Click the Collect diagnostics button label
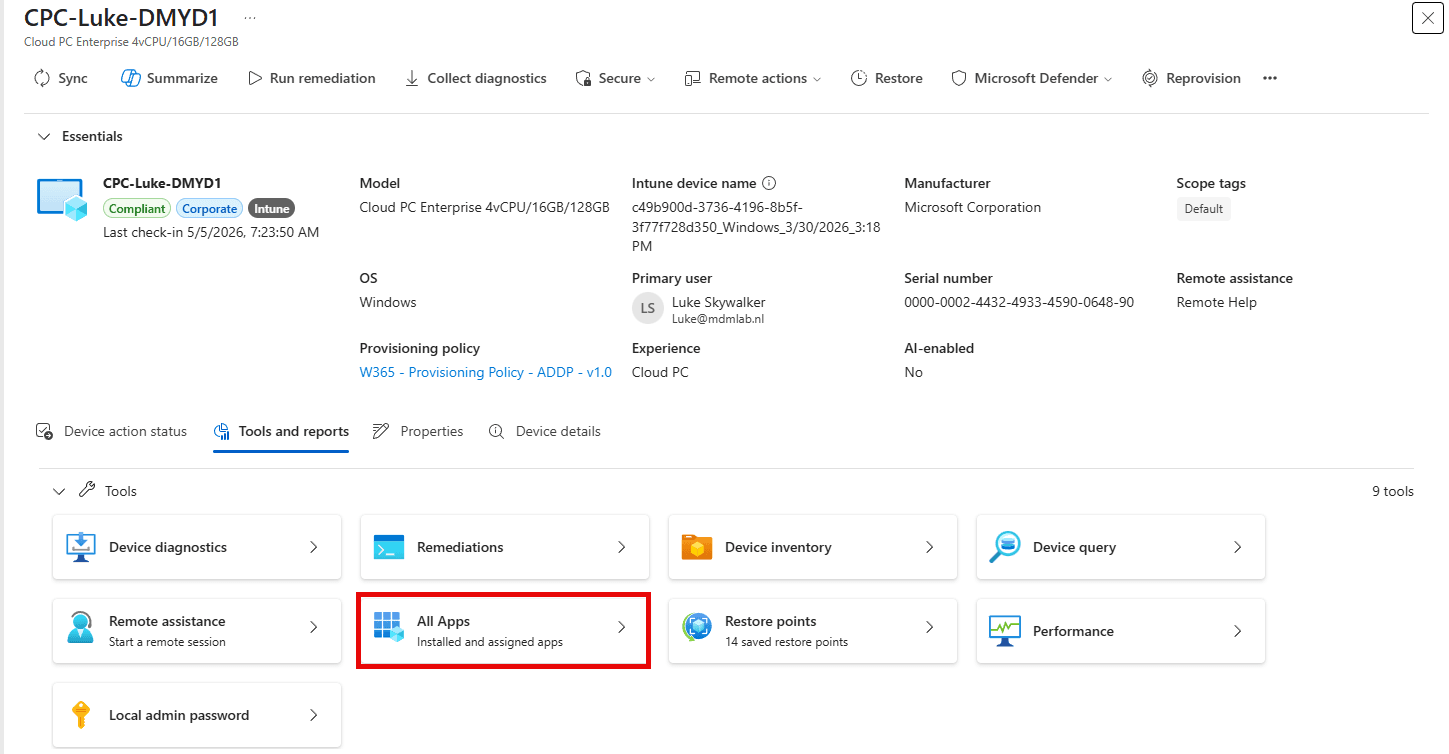The height and width of the screenshot is (754, 1449). pyautogui.click(x=487, y=78)
